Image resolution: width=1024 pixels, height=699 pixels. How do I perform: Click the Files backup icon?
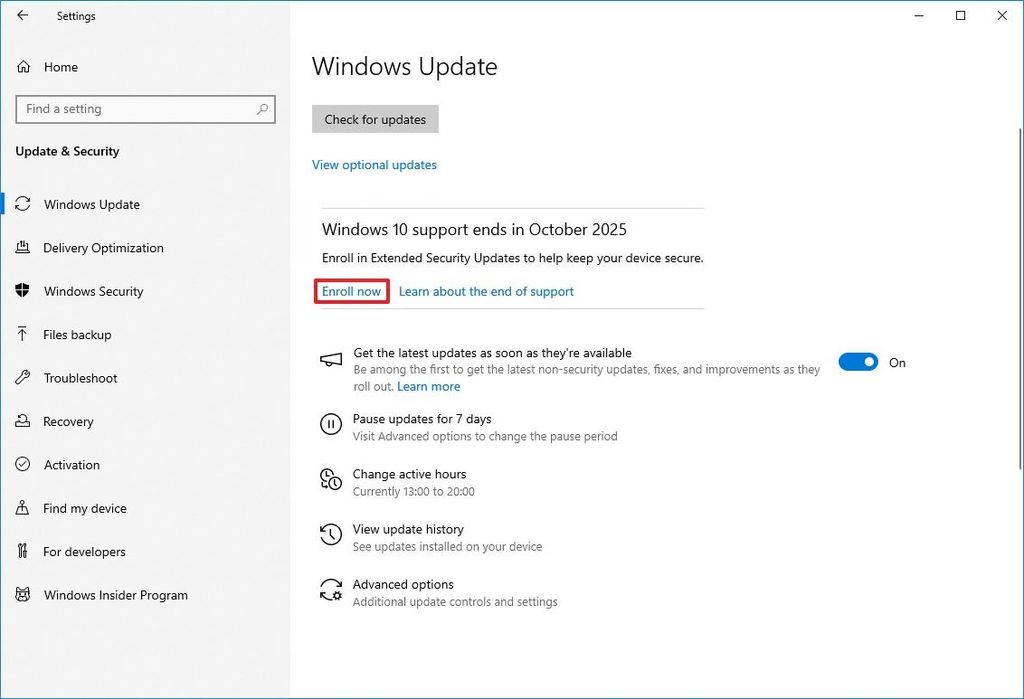coord(23,335)
